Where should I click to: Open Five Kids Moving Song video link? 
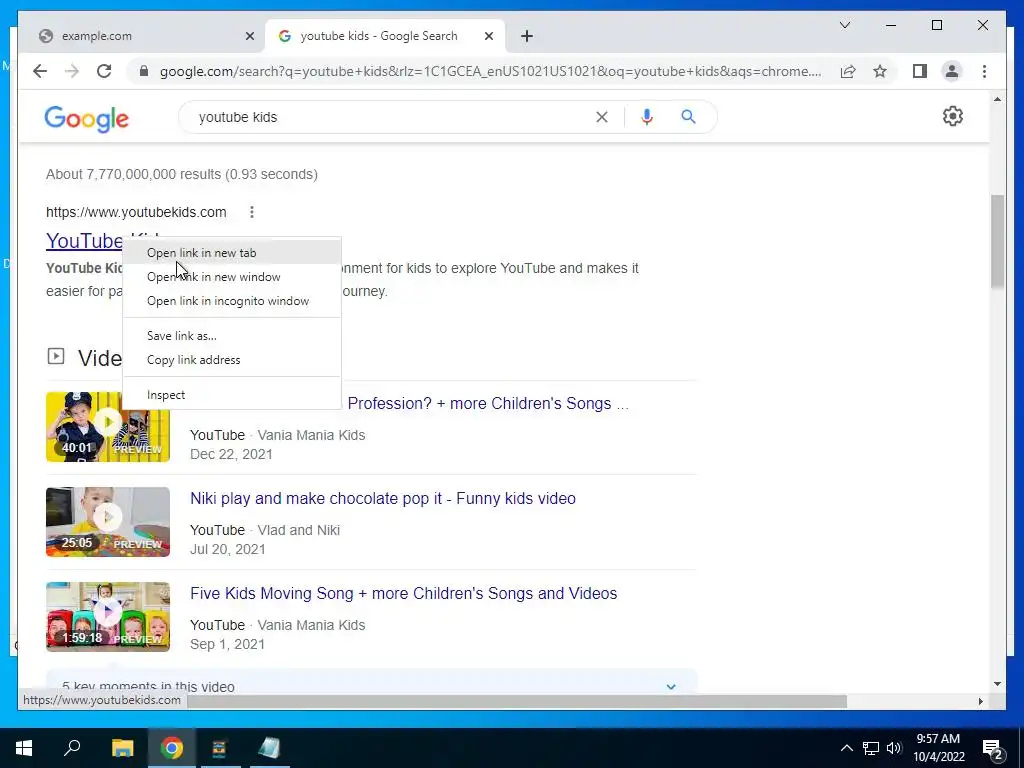(404, 593)
